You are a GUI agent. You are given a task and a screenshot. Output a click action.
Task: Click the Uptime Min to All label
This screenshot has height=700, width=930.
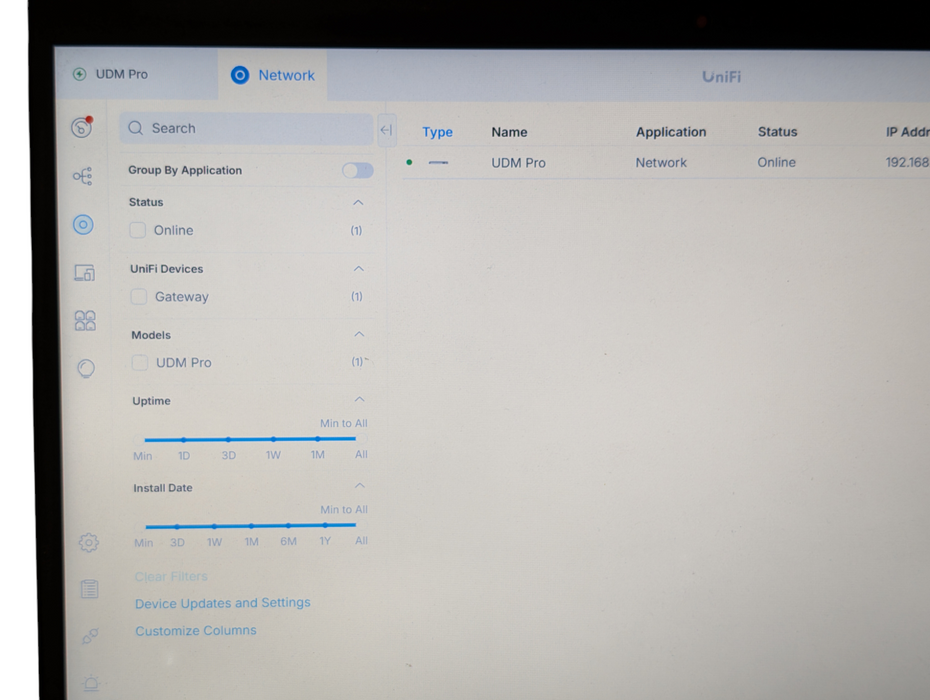point(344,423)
